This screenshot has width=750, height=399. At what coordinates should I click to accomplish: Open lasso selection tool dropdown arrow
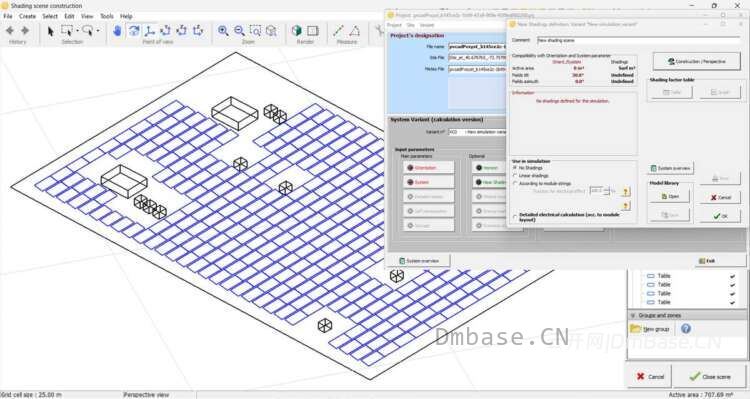click(x=98, y=31)
